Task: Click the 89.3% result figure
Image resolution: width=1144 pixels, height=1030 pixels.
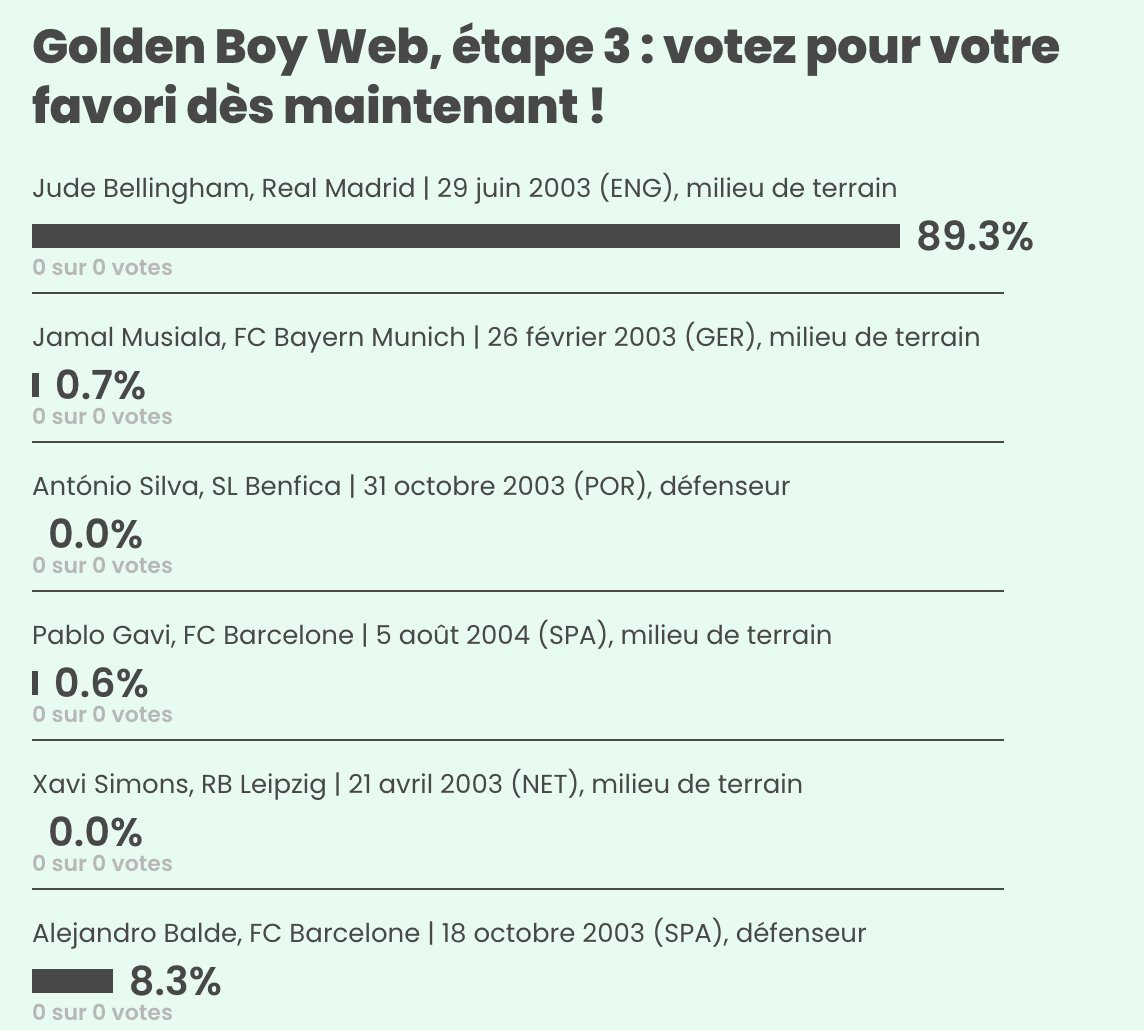Action: pos(974,237)
